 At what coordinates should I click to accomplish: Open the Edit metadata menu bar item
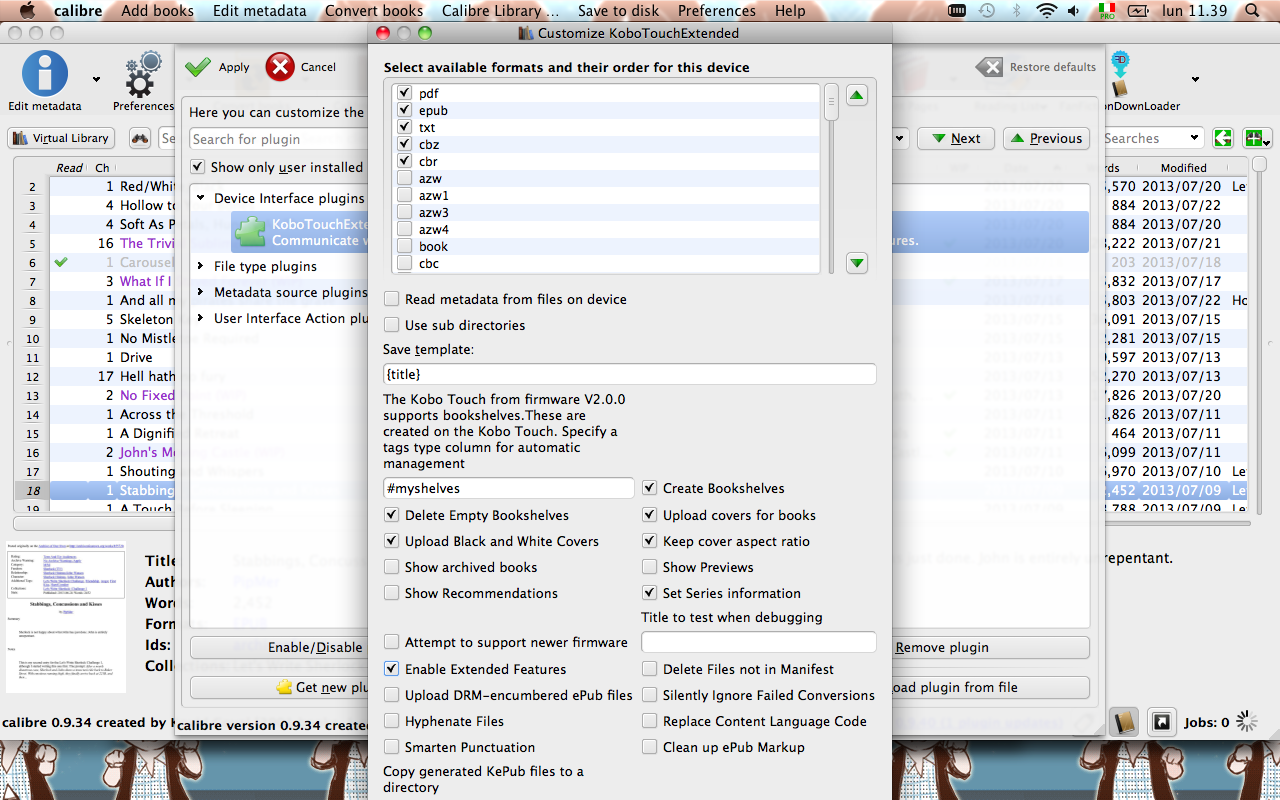coord(259,11)
